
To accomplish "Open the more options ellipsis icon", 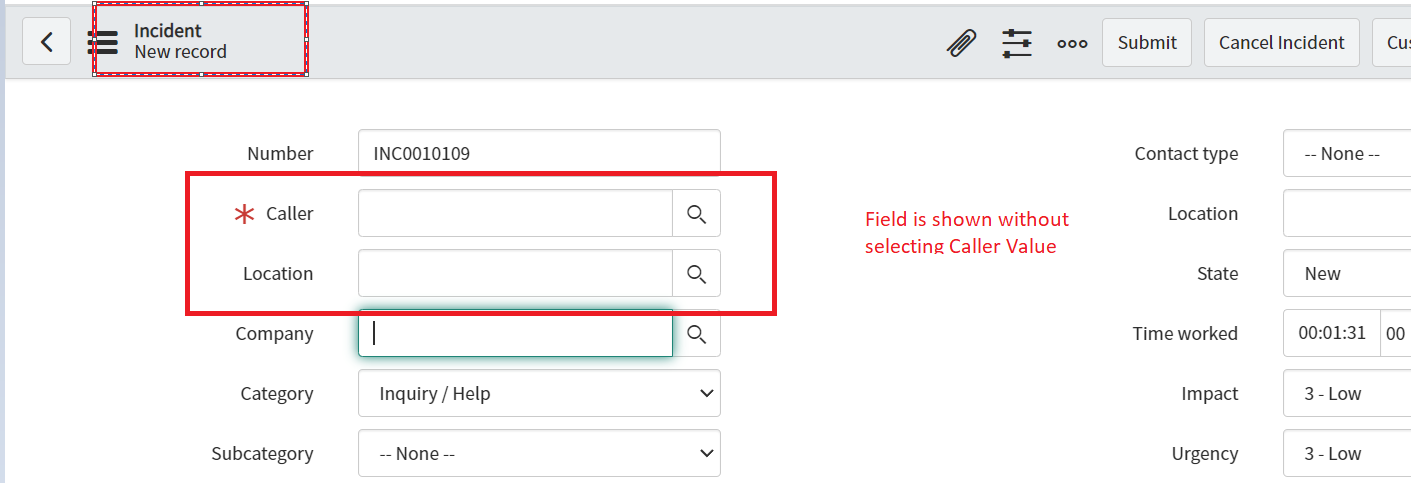I will click(x=1072, y=44).
